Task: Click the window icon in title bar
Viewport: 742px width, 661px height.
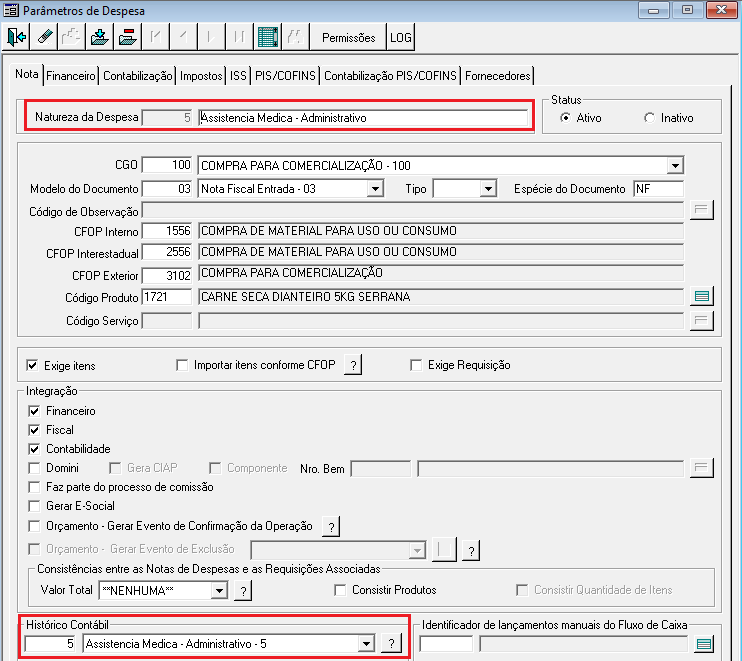Action: click(11, 10)
